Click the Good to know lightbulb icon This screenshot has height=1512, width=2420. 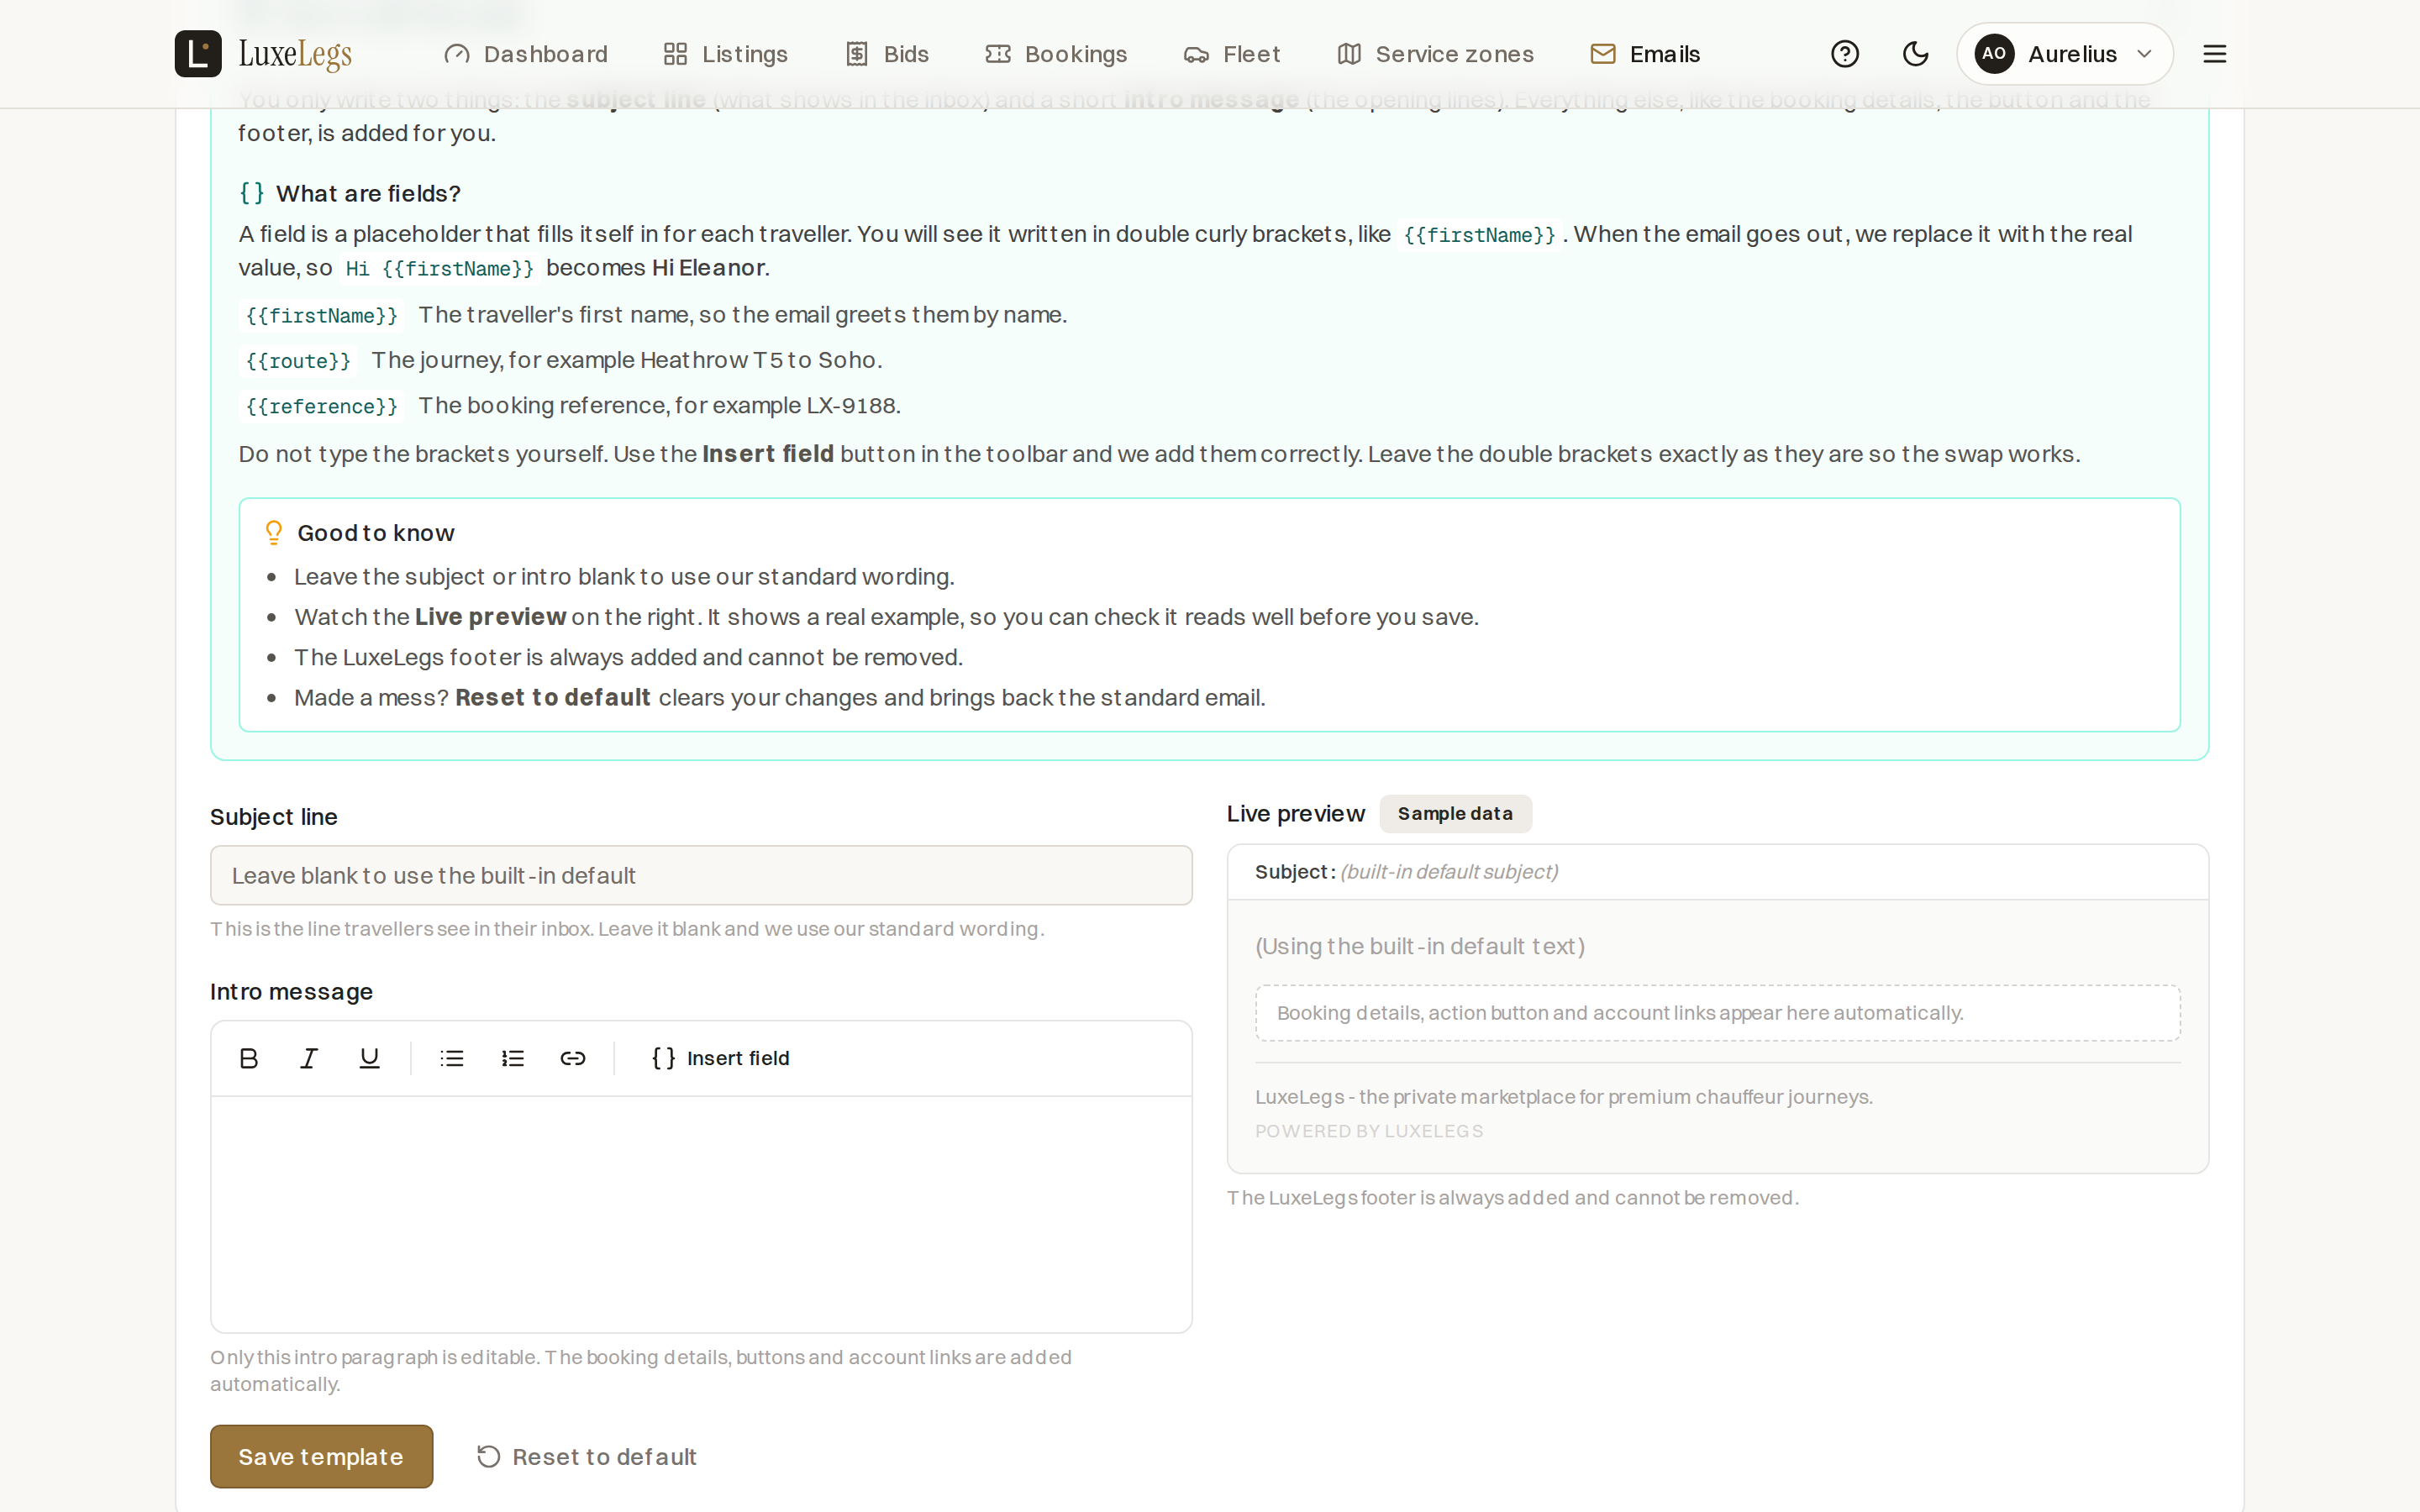pyautogui.click(x=273, y=533)
